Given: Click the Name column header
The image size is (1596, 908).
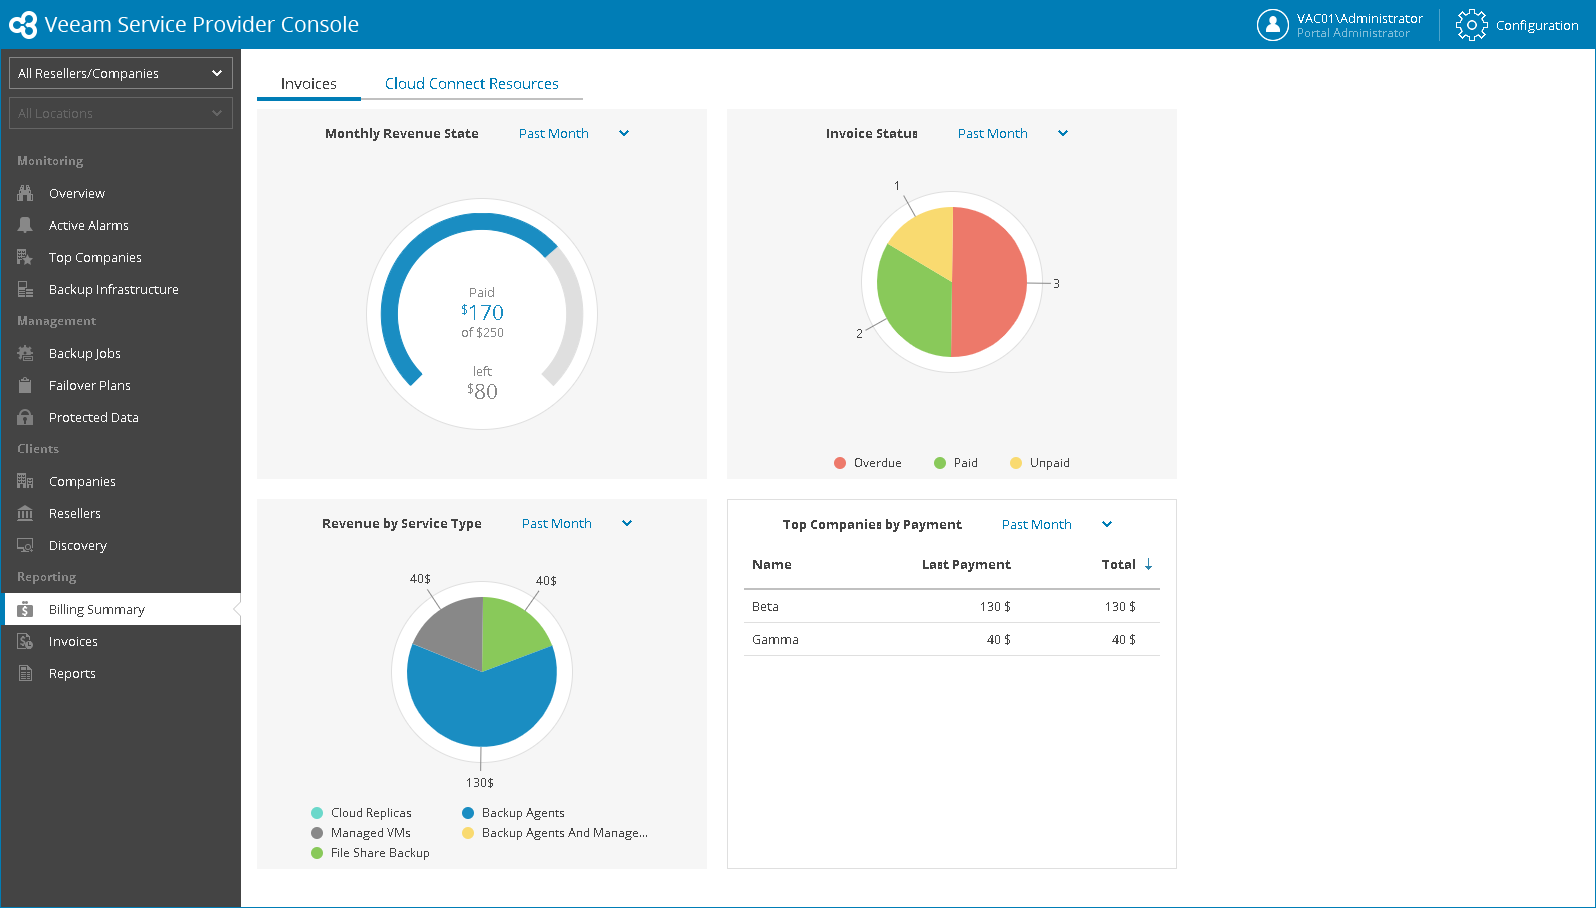Looking at the screenshot, I should [771, 565].
